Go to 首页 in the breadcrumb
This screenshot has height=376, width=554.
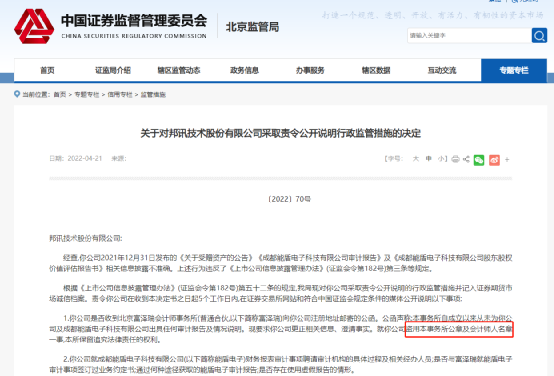pos(60,94)
